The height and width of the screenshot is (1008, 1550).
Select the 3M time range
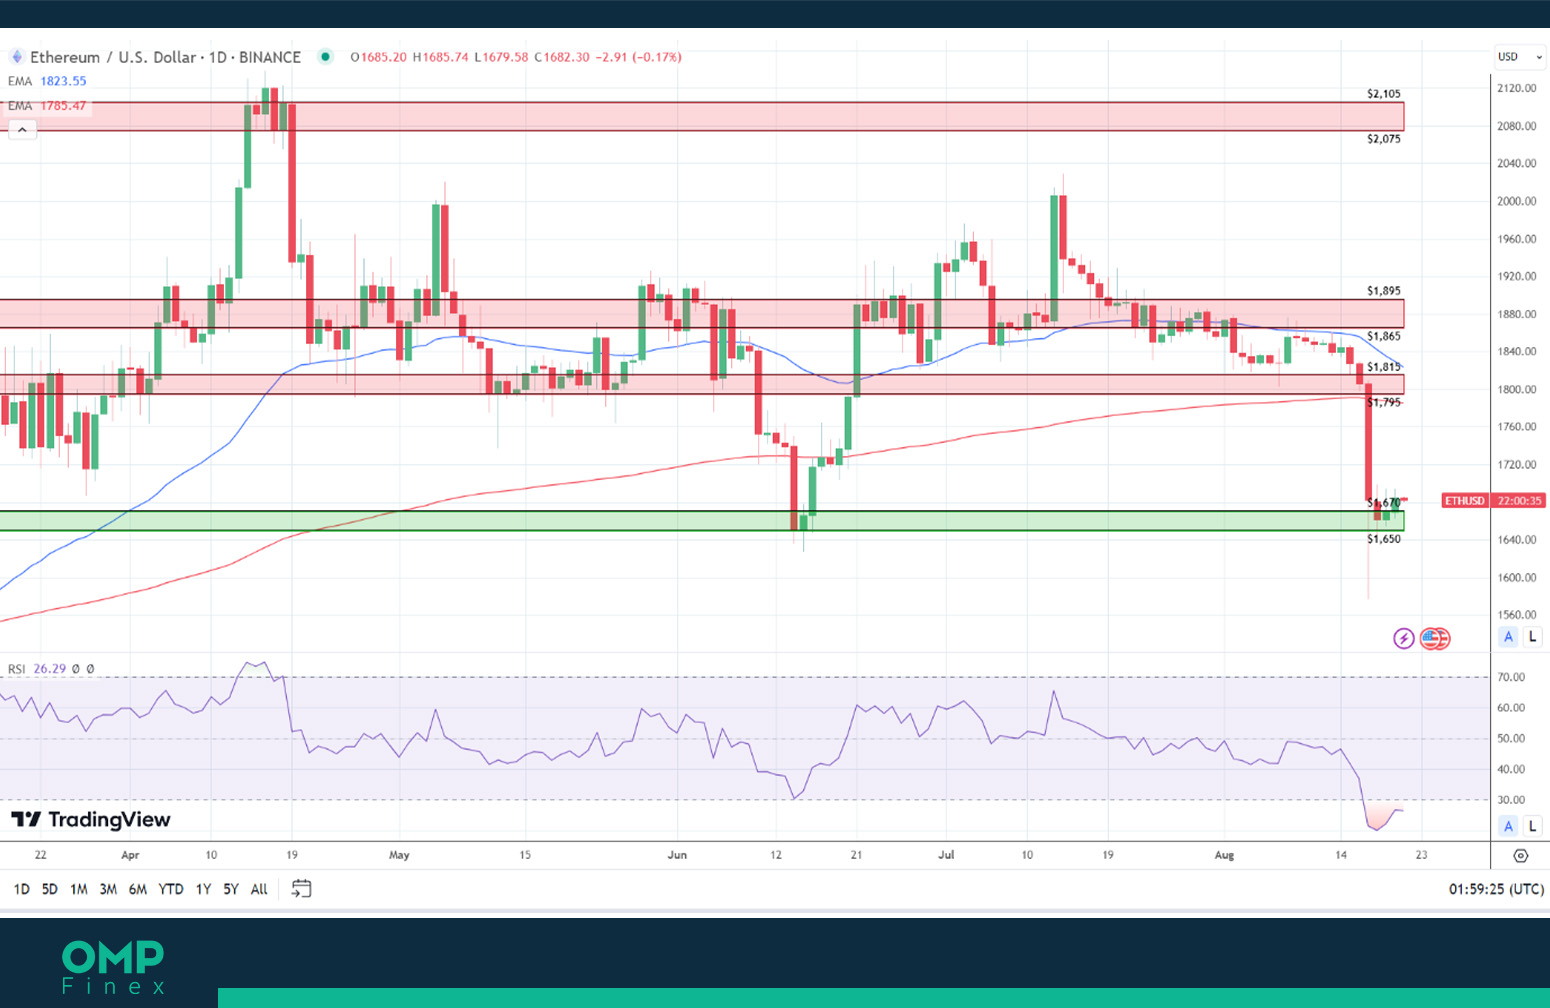point(108,889)
